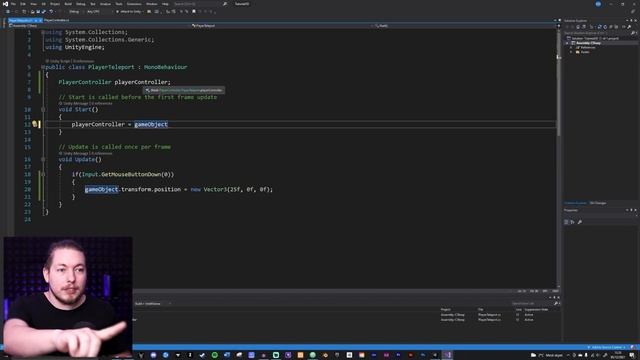Open the Start() member navigation dropdown

pyautogui.click(x=464, y=25)
